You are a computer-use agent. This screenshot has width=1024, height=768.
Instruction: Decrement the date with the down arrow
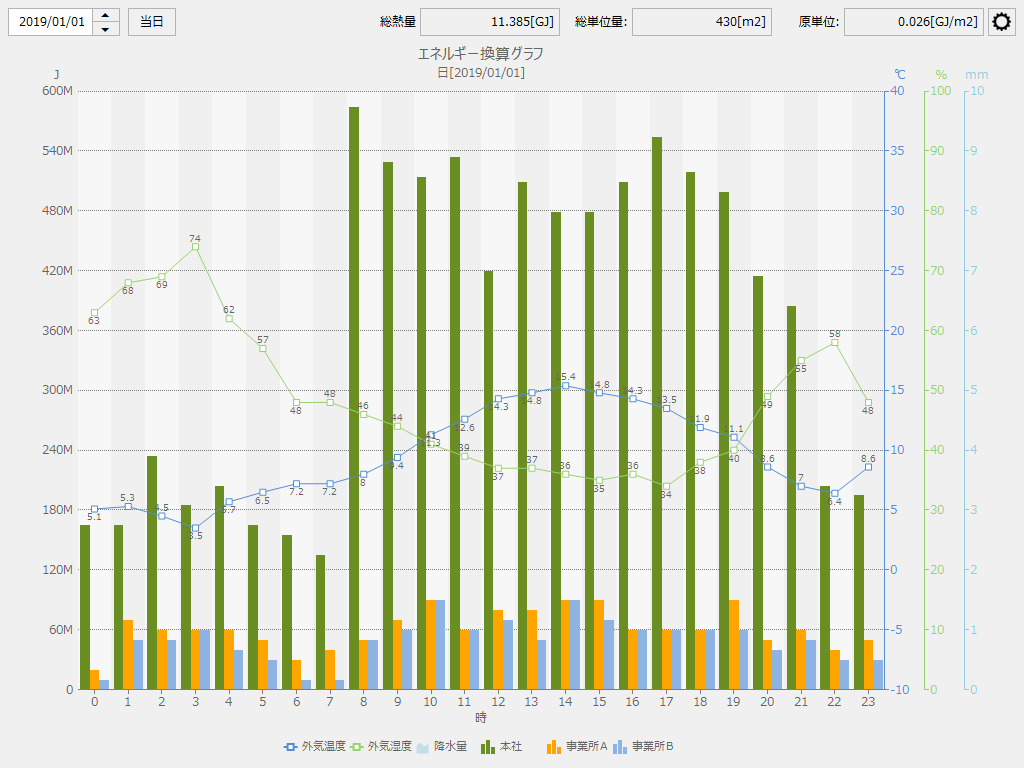click(x=106, y=29)
